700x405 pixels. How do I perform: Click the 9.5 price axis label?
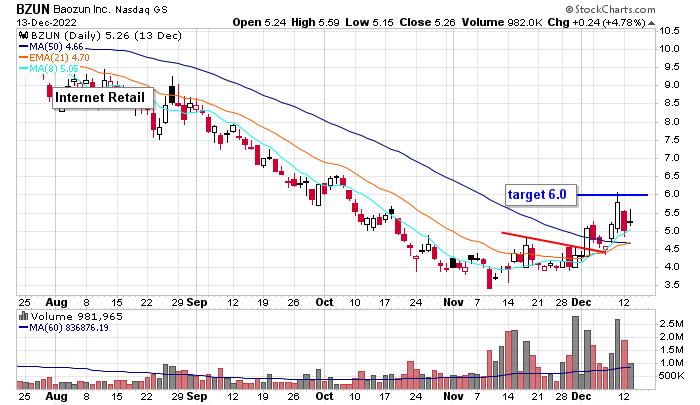(672, 67)
